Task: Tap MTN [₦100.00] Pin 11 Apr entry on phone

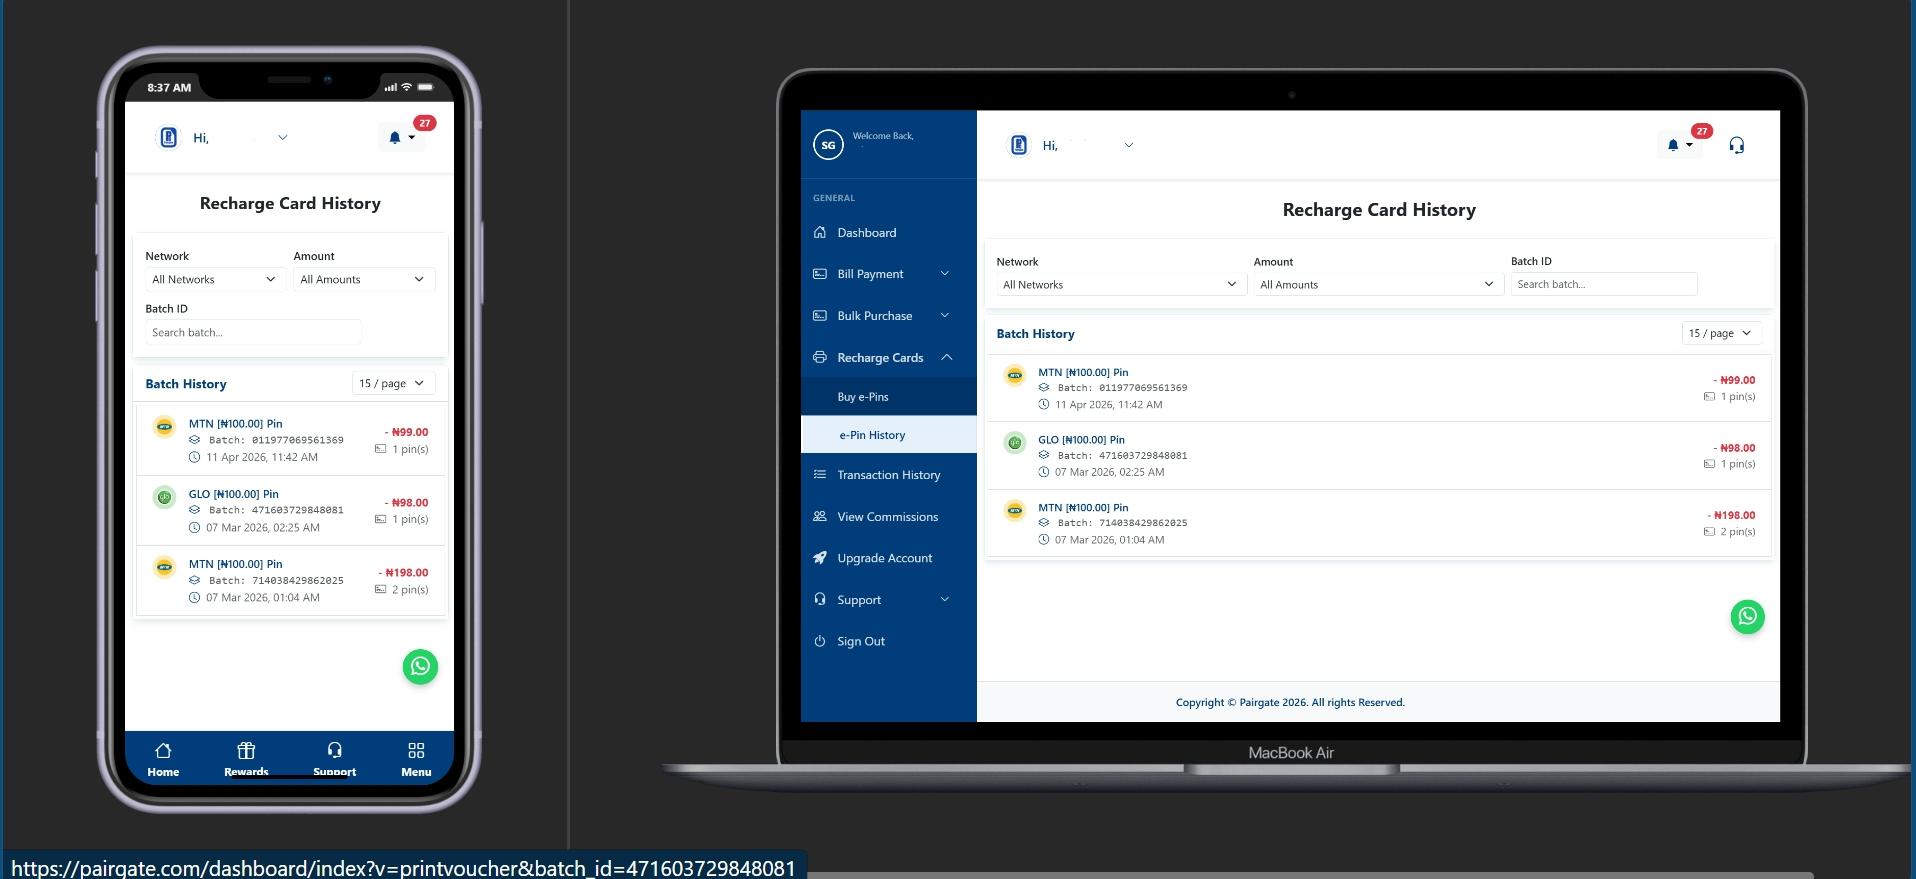Action: point(290,440)
